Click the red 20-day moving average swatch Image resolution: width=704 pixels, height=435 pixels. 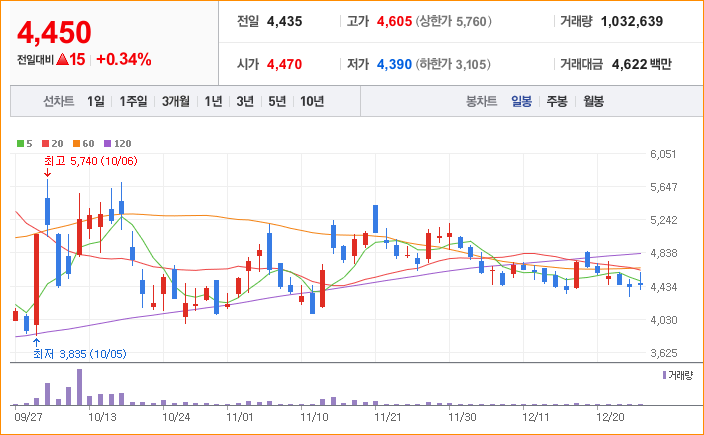point(45,144)
